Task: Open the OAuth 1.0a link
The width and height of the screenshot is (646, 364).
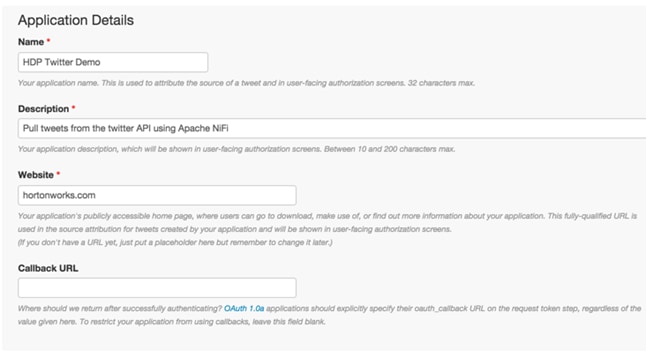Action: 244,308
